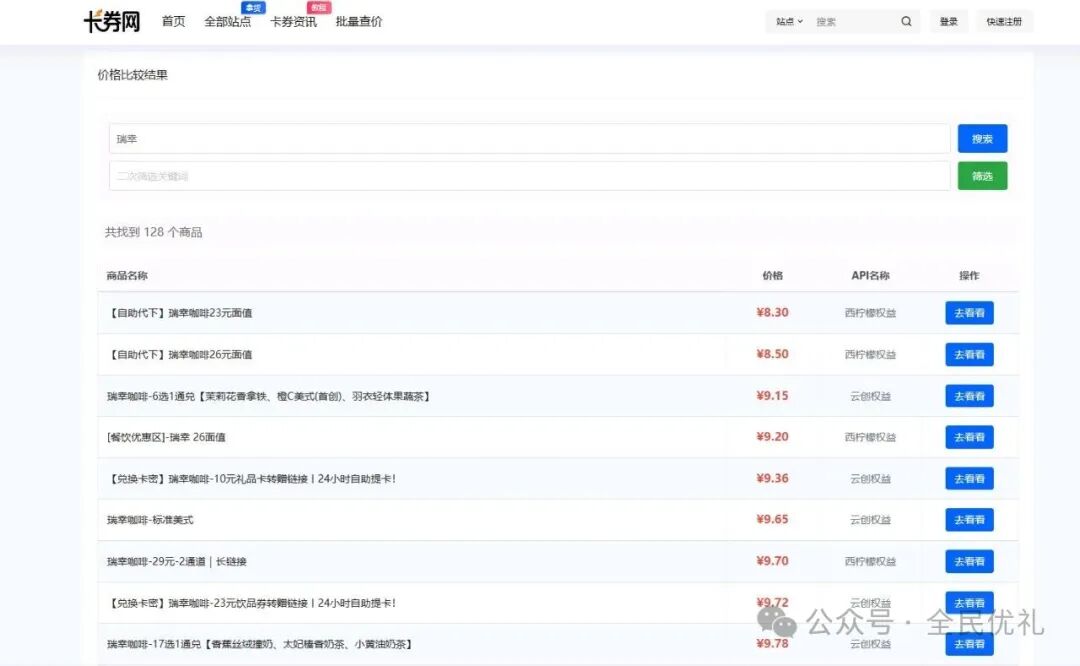Screen dimensions: 1080x666
Task: Click 去看看 for 瑞幸咖啡-标准美式
Action: (969, 520)
